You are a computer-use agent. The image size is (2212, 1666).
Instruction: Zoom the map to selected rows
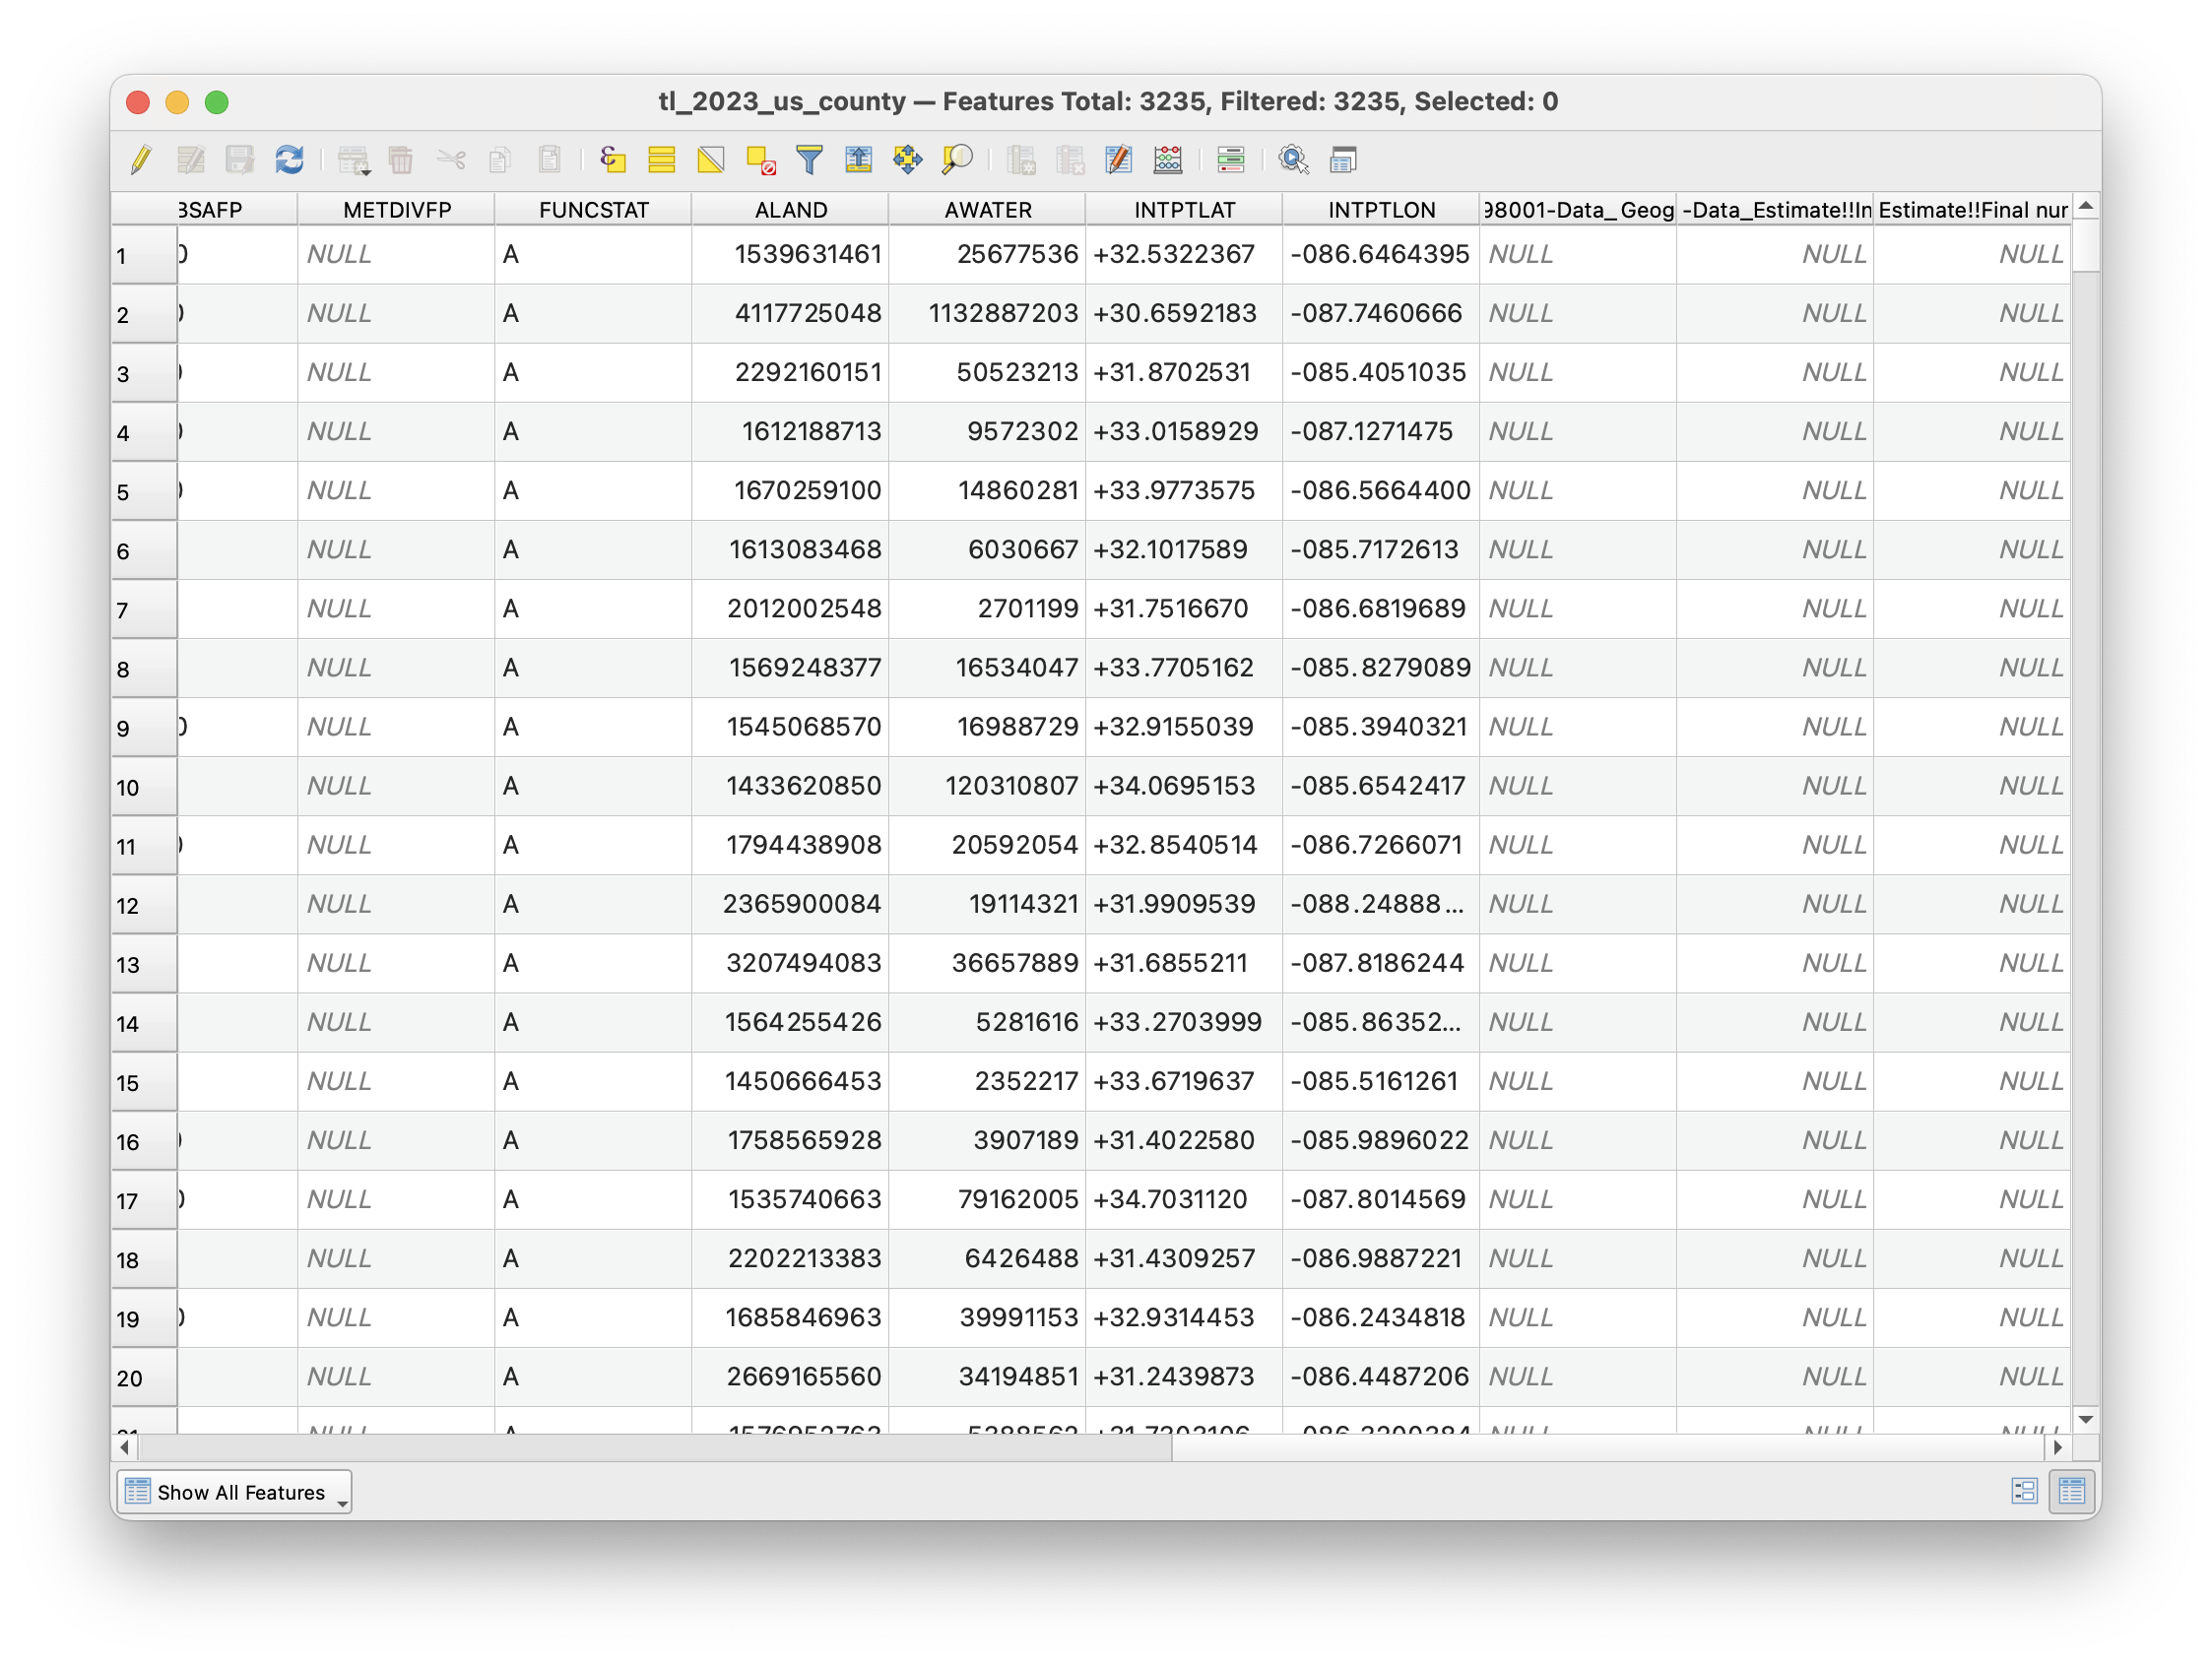click(957, 160)
